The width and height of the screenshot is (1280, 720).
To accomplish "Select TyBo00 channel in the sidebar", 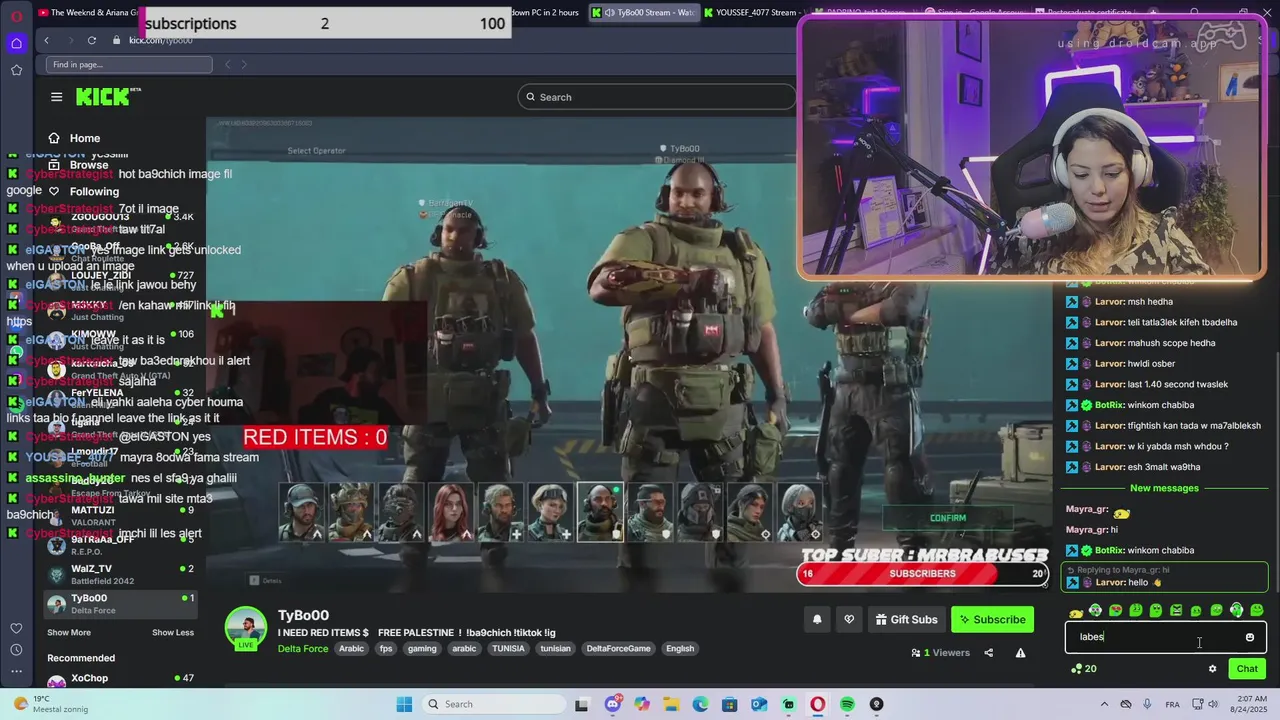I will (x=119, y=604).
